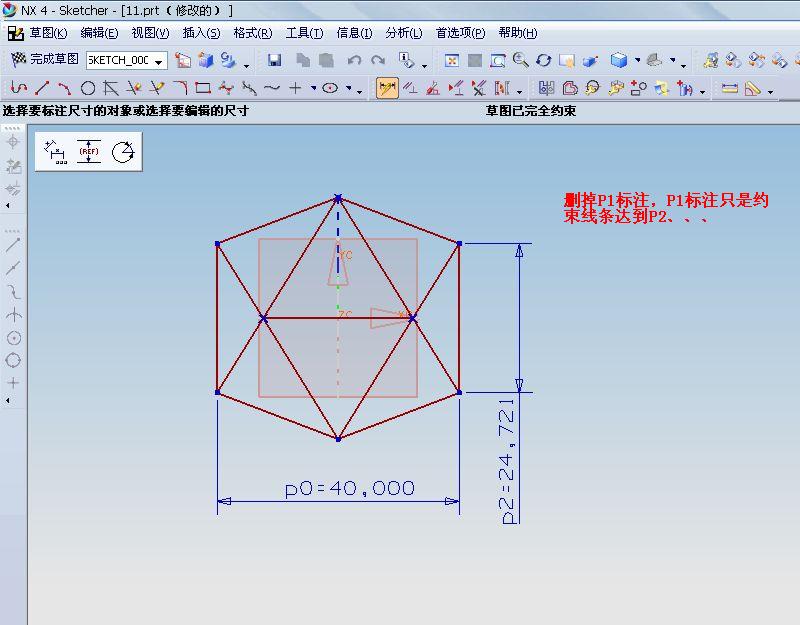
Task: Click the Zoom in/out magnifier icon
Action: tap(520, 60)
